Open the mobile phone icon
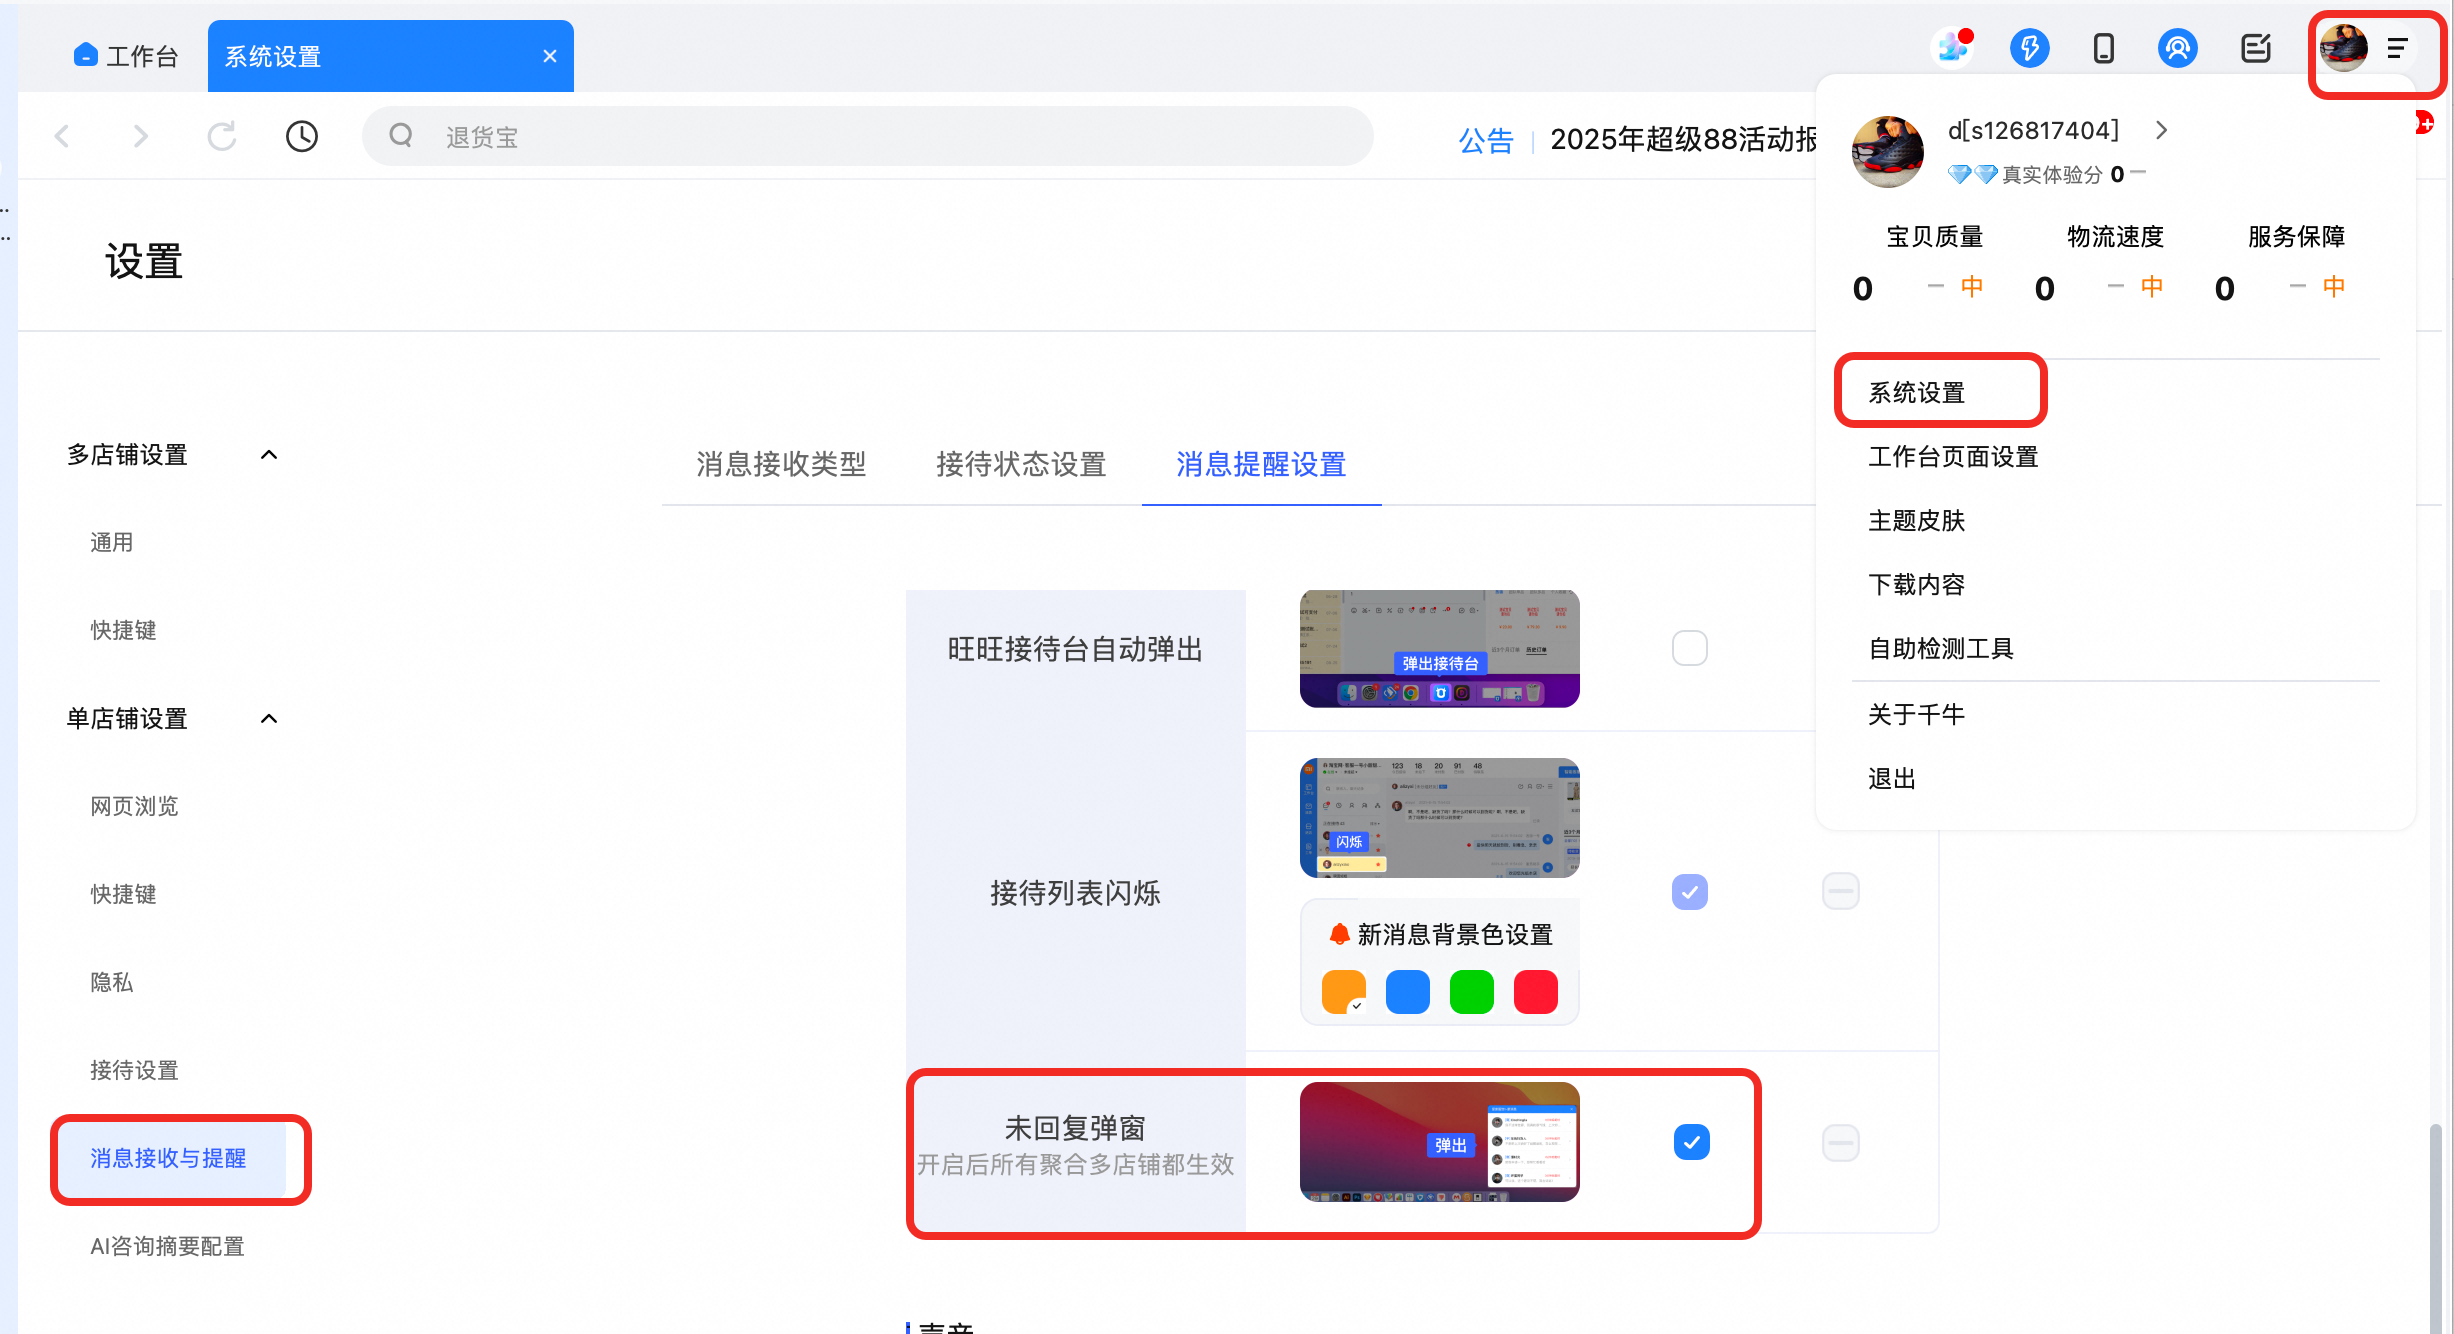The width and height of the screenshot is (2454, 1334). pyautogui.click(x=2103, y=48)
